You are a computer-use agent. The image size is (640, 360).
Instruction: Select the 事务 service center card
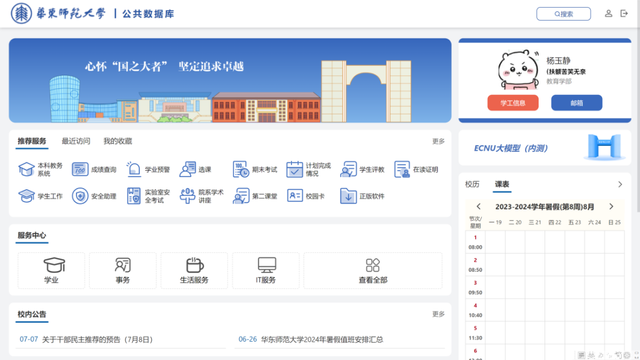click(122, 270)
